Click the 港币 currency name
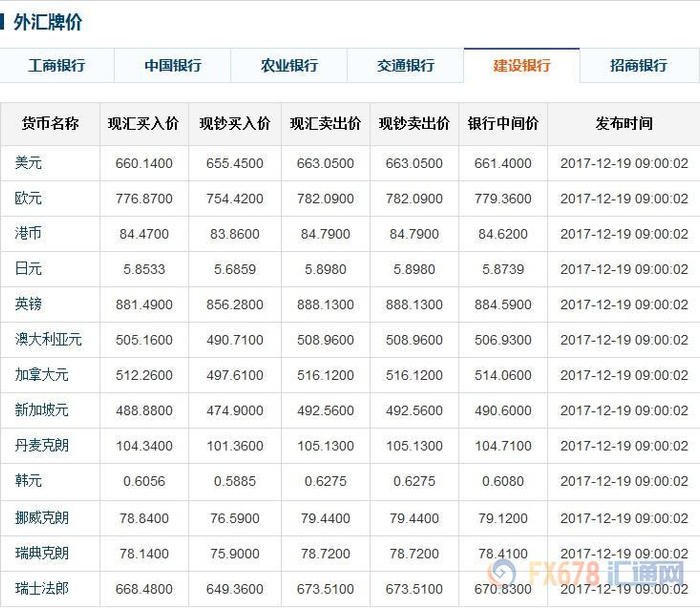Image resolution: width=700 pixels, height=608 pixels. tap(28, 233)
